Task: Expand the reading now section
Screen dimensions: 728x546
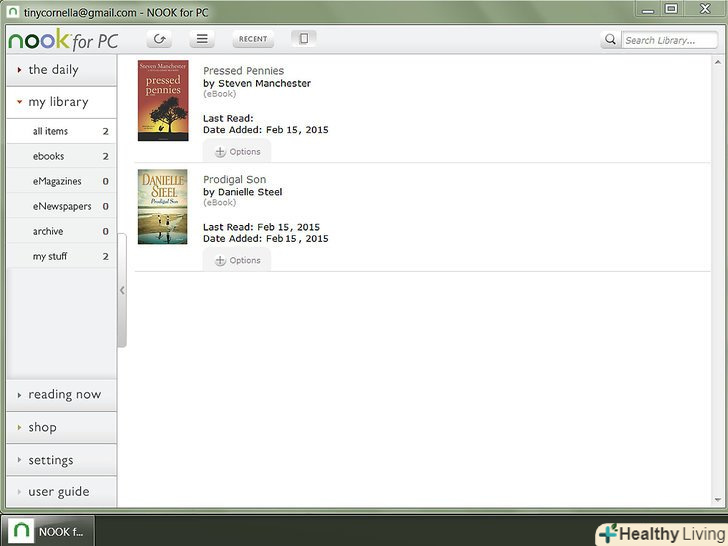Action: [x=62, y=395]
